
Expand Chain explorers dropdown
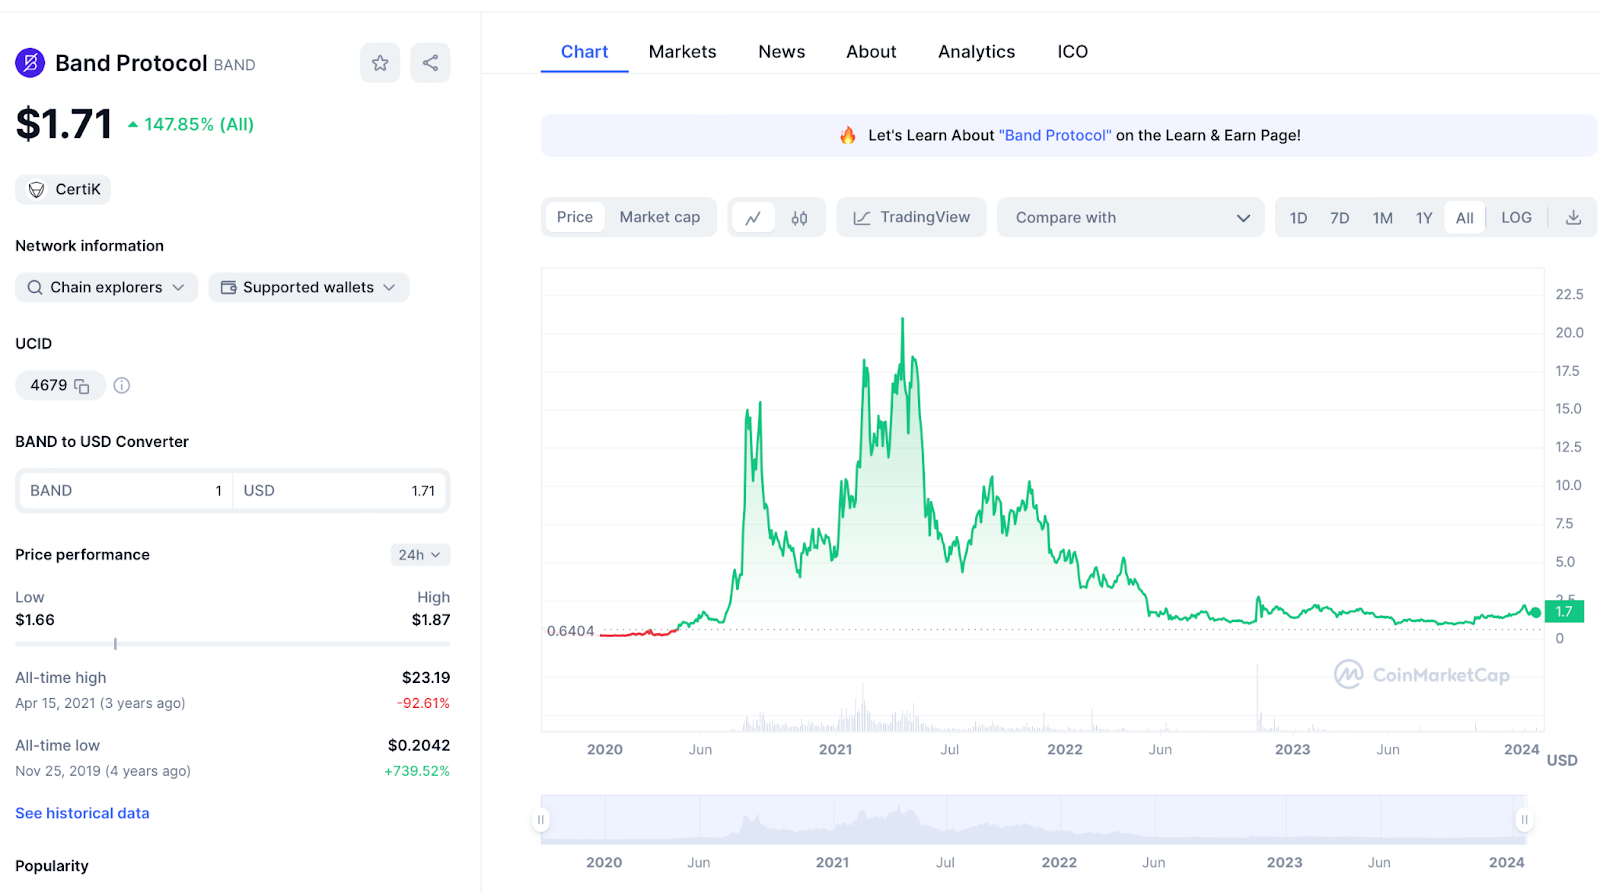(106, 287)
